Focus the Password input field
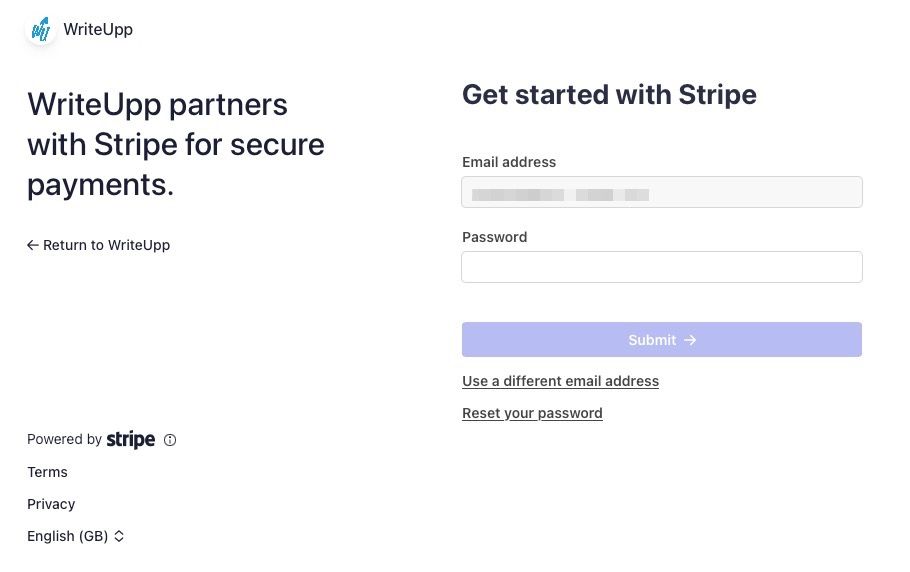 661,267
